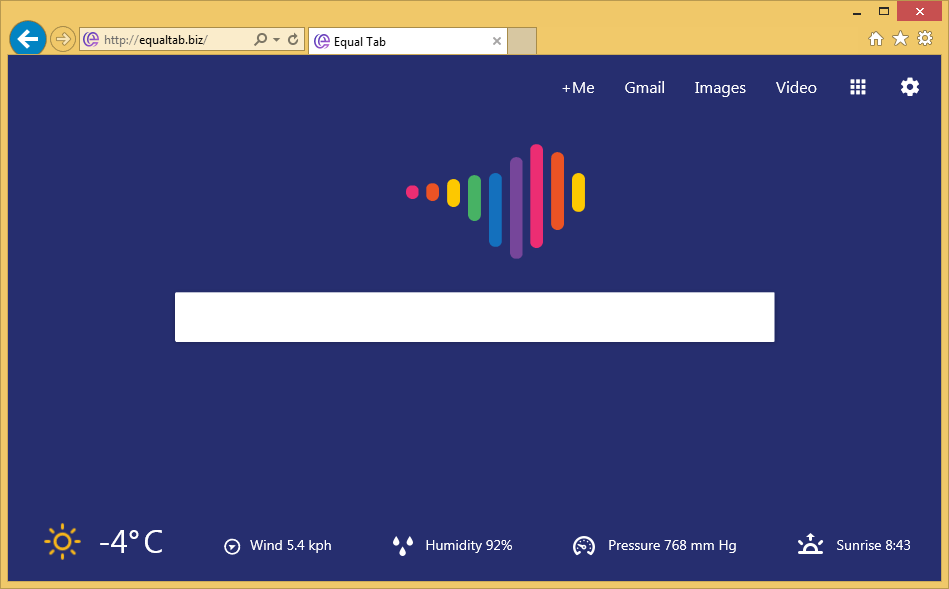This screenshot has width=949, height=589.
Task: Open a new blank tab
Action: click(x=522, y=42)
